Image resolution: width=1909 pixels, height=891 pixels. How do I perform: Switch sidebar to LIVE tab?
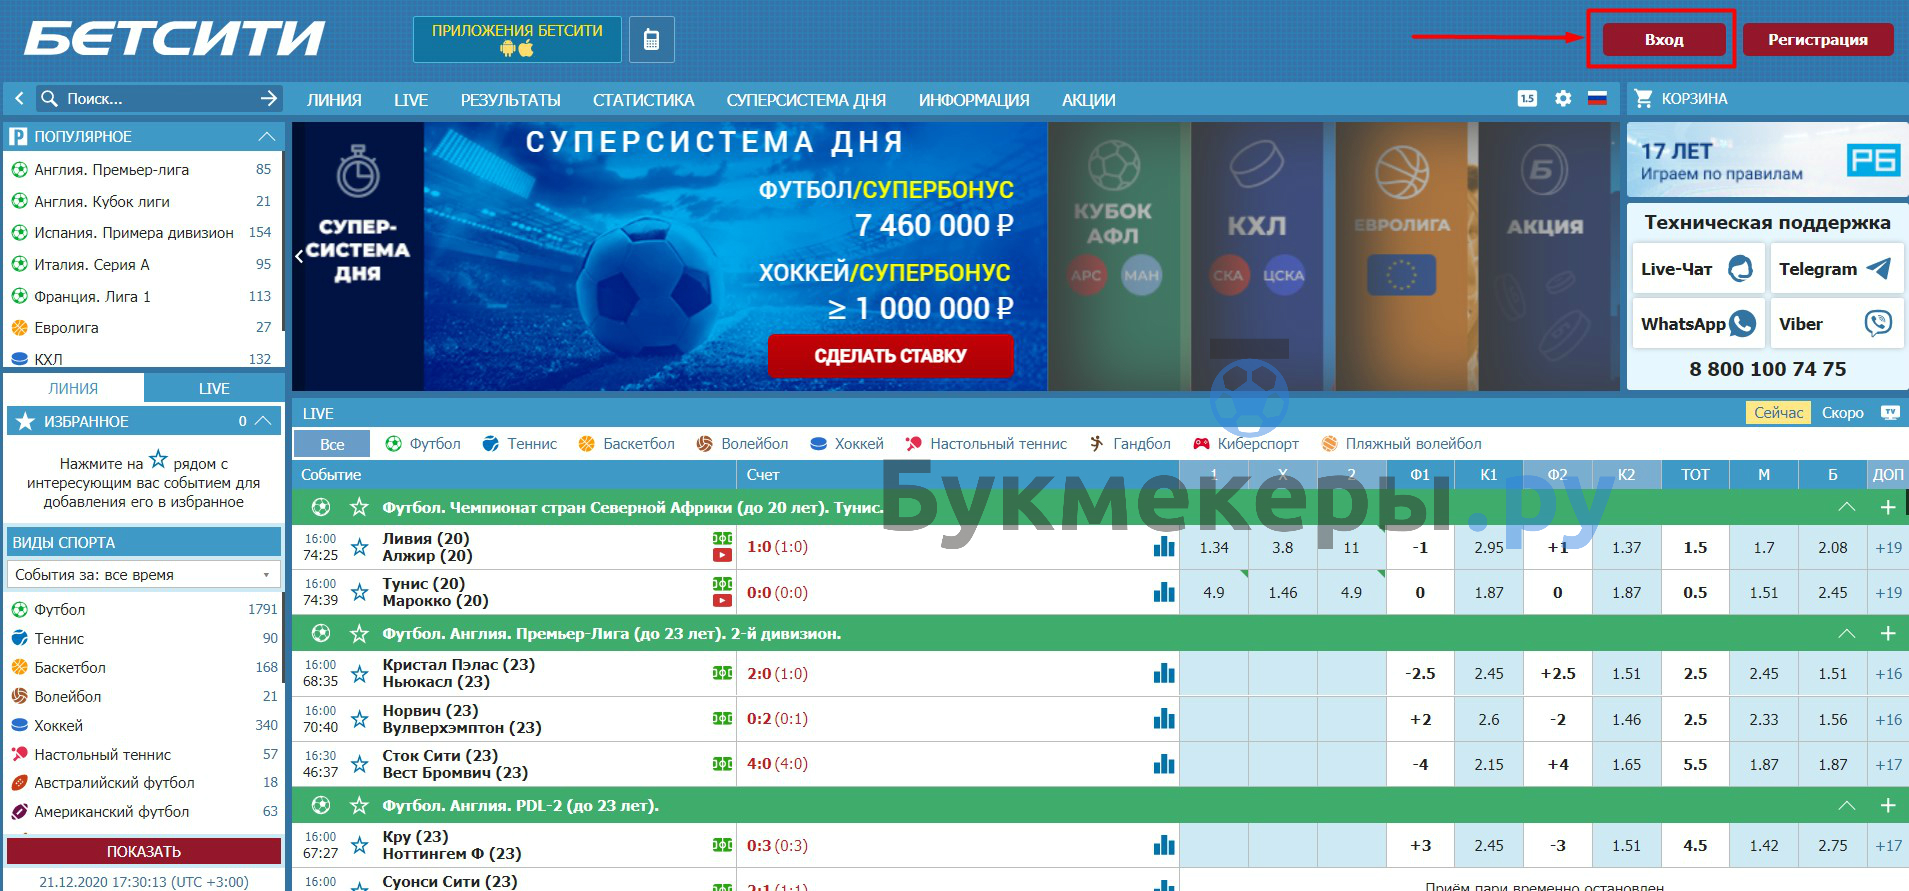tap(213, 388)
